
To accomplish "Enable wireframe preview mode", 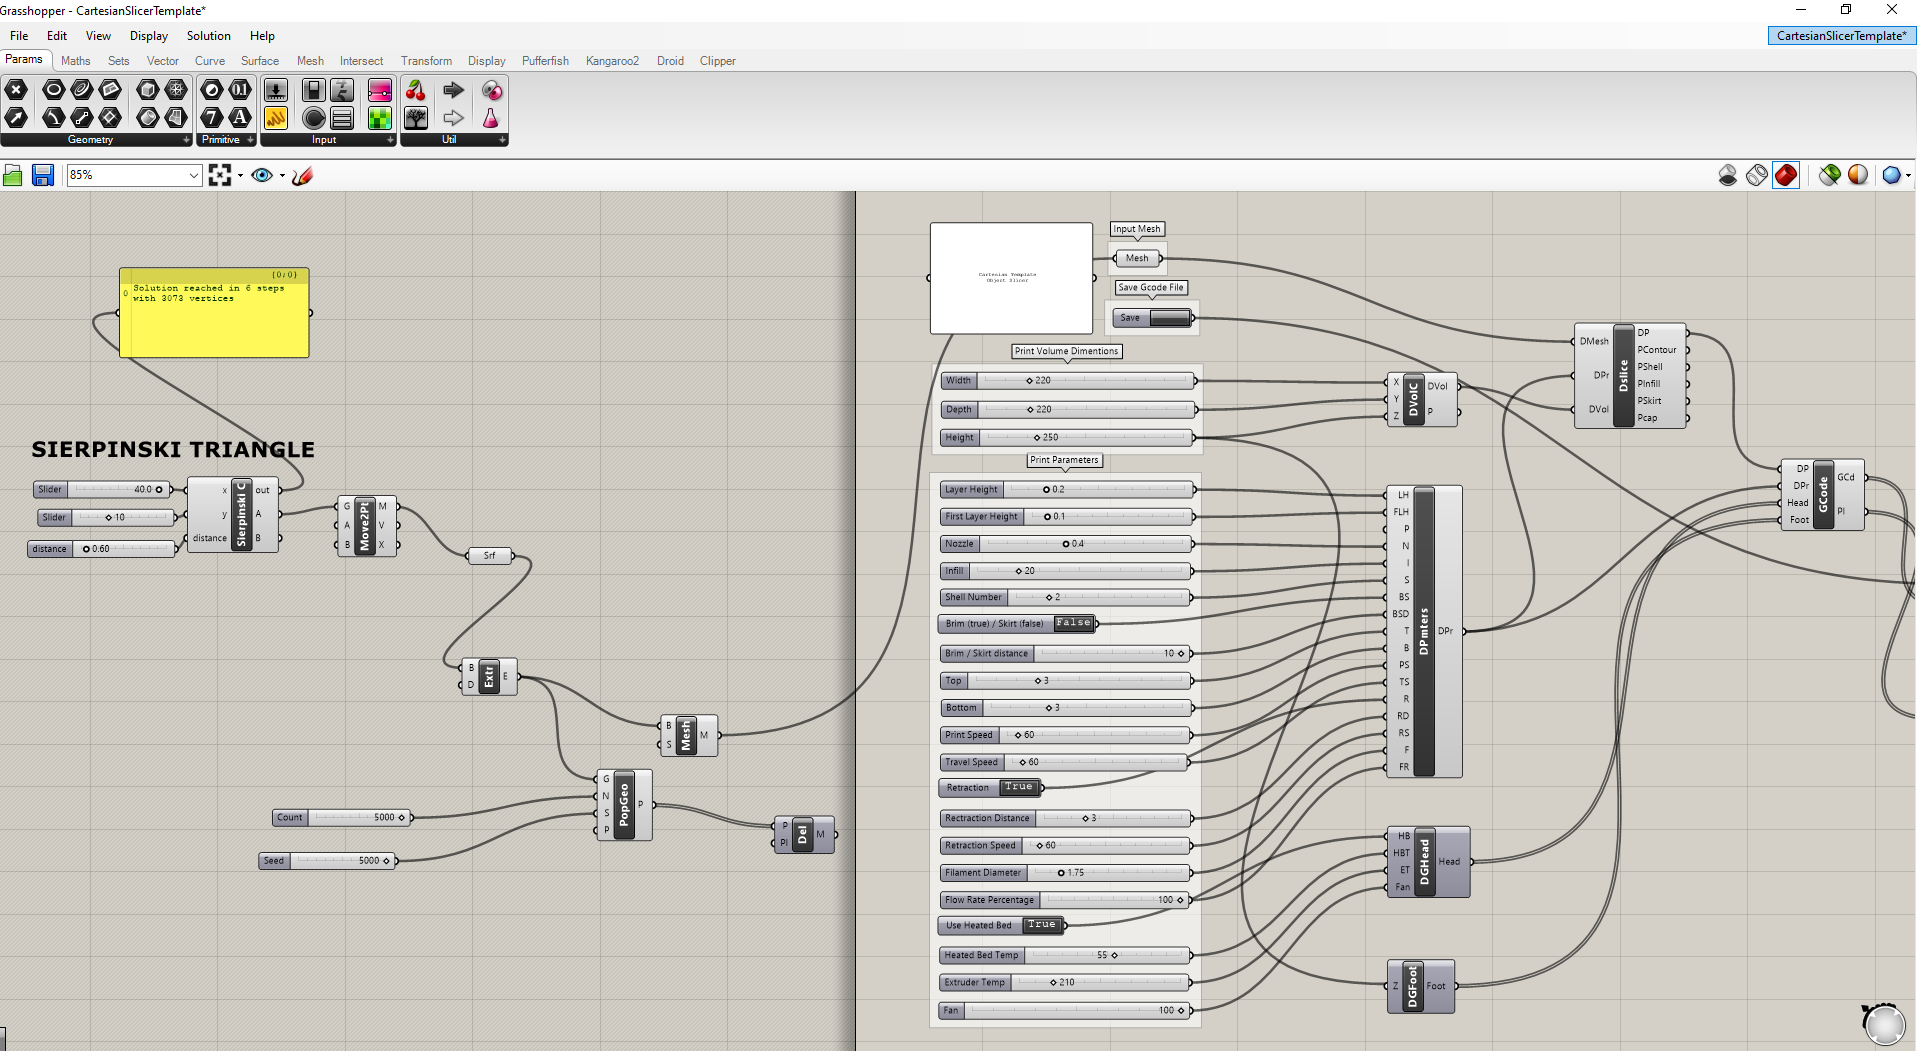I will coord(1757,175).
